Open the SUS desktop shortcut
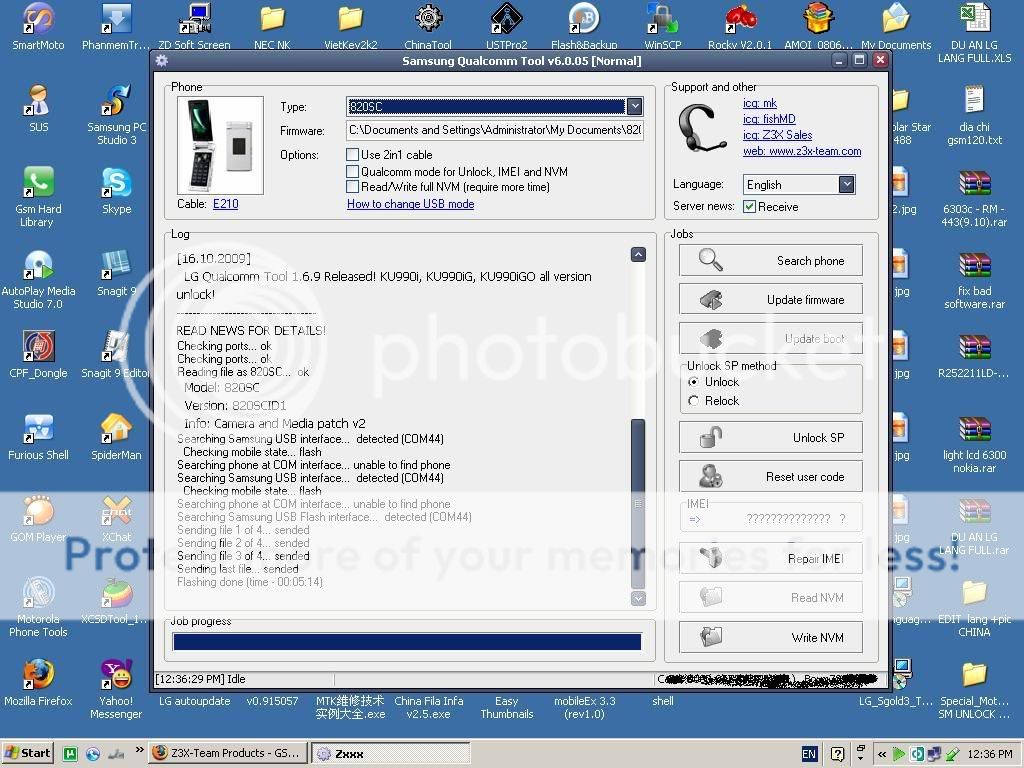 (38, 108)
